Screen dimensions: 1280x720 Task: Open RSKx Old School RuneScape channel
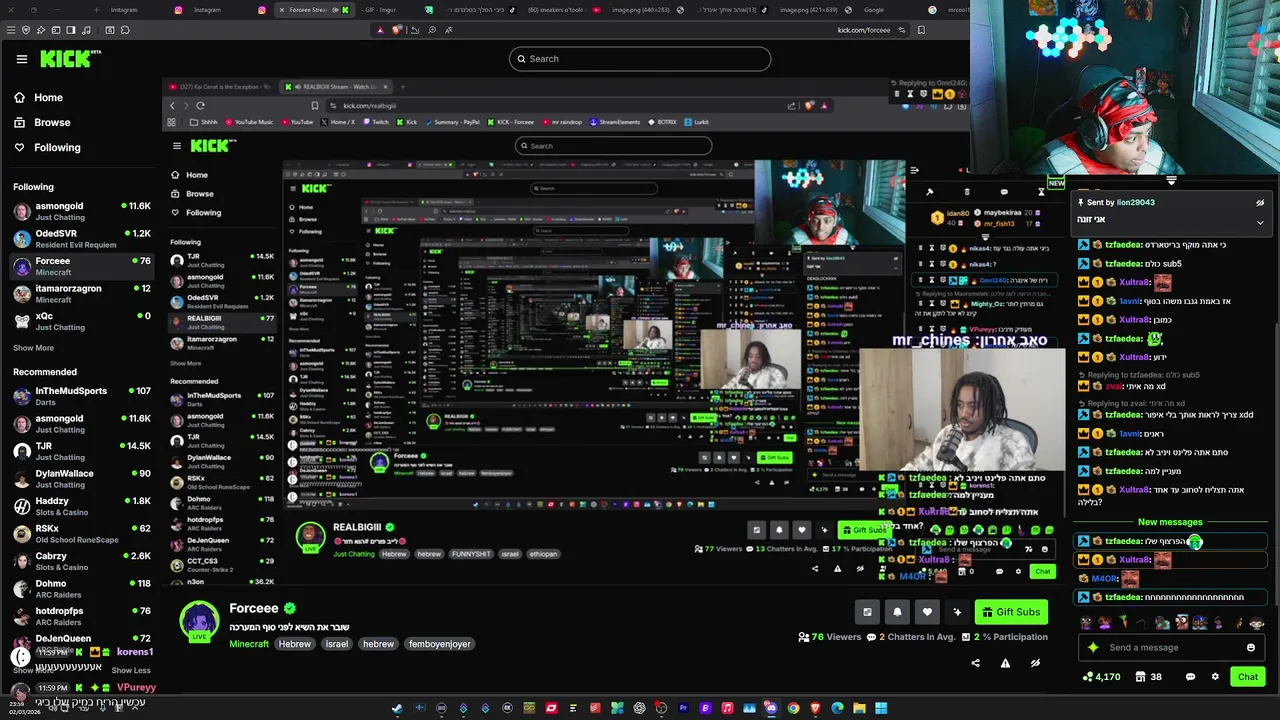pyautogui.click(x=80, y=534)
